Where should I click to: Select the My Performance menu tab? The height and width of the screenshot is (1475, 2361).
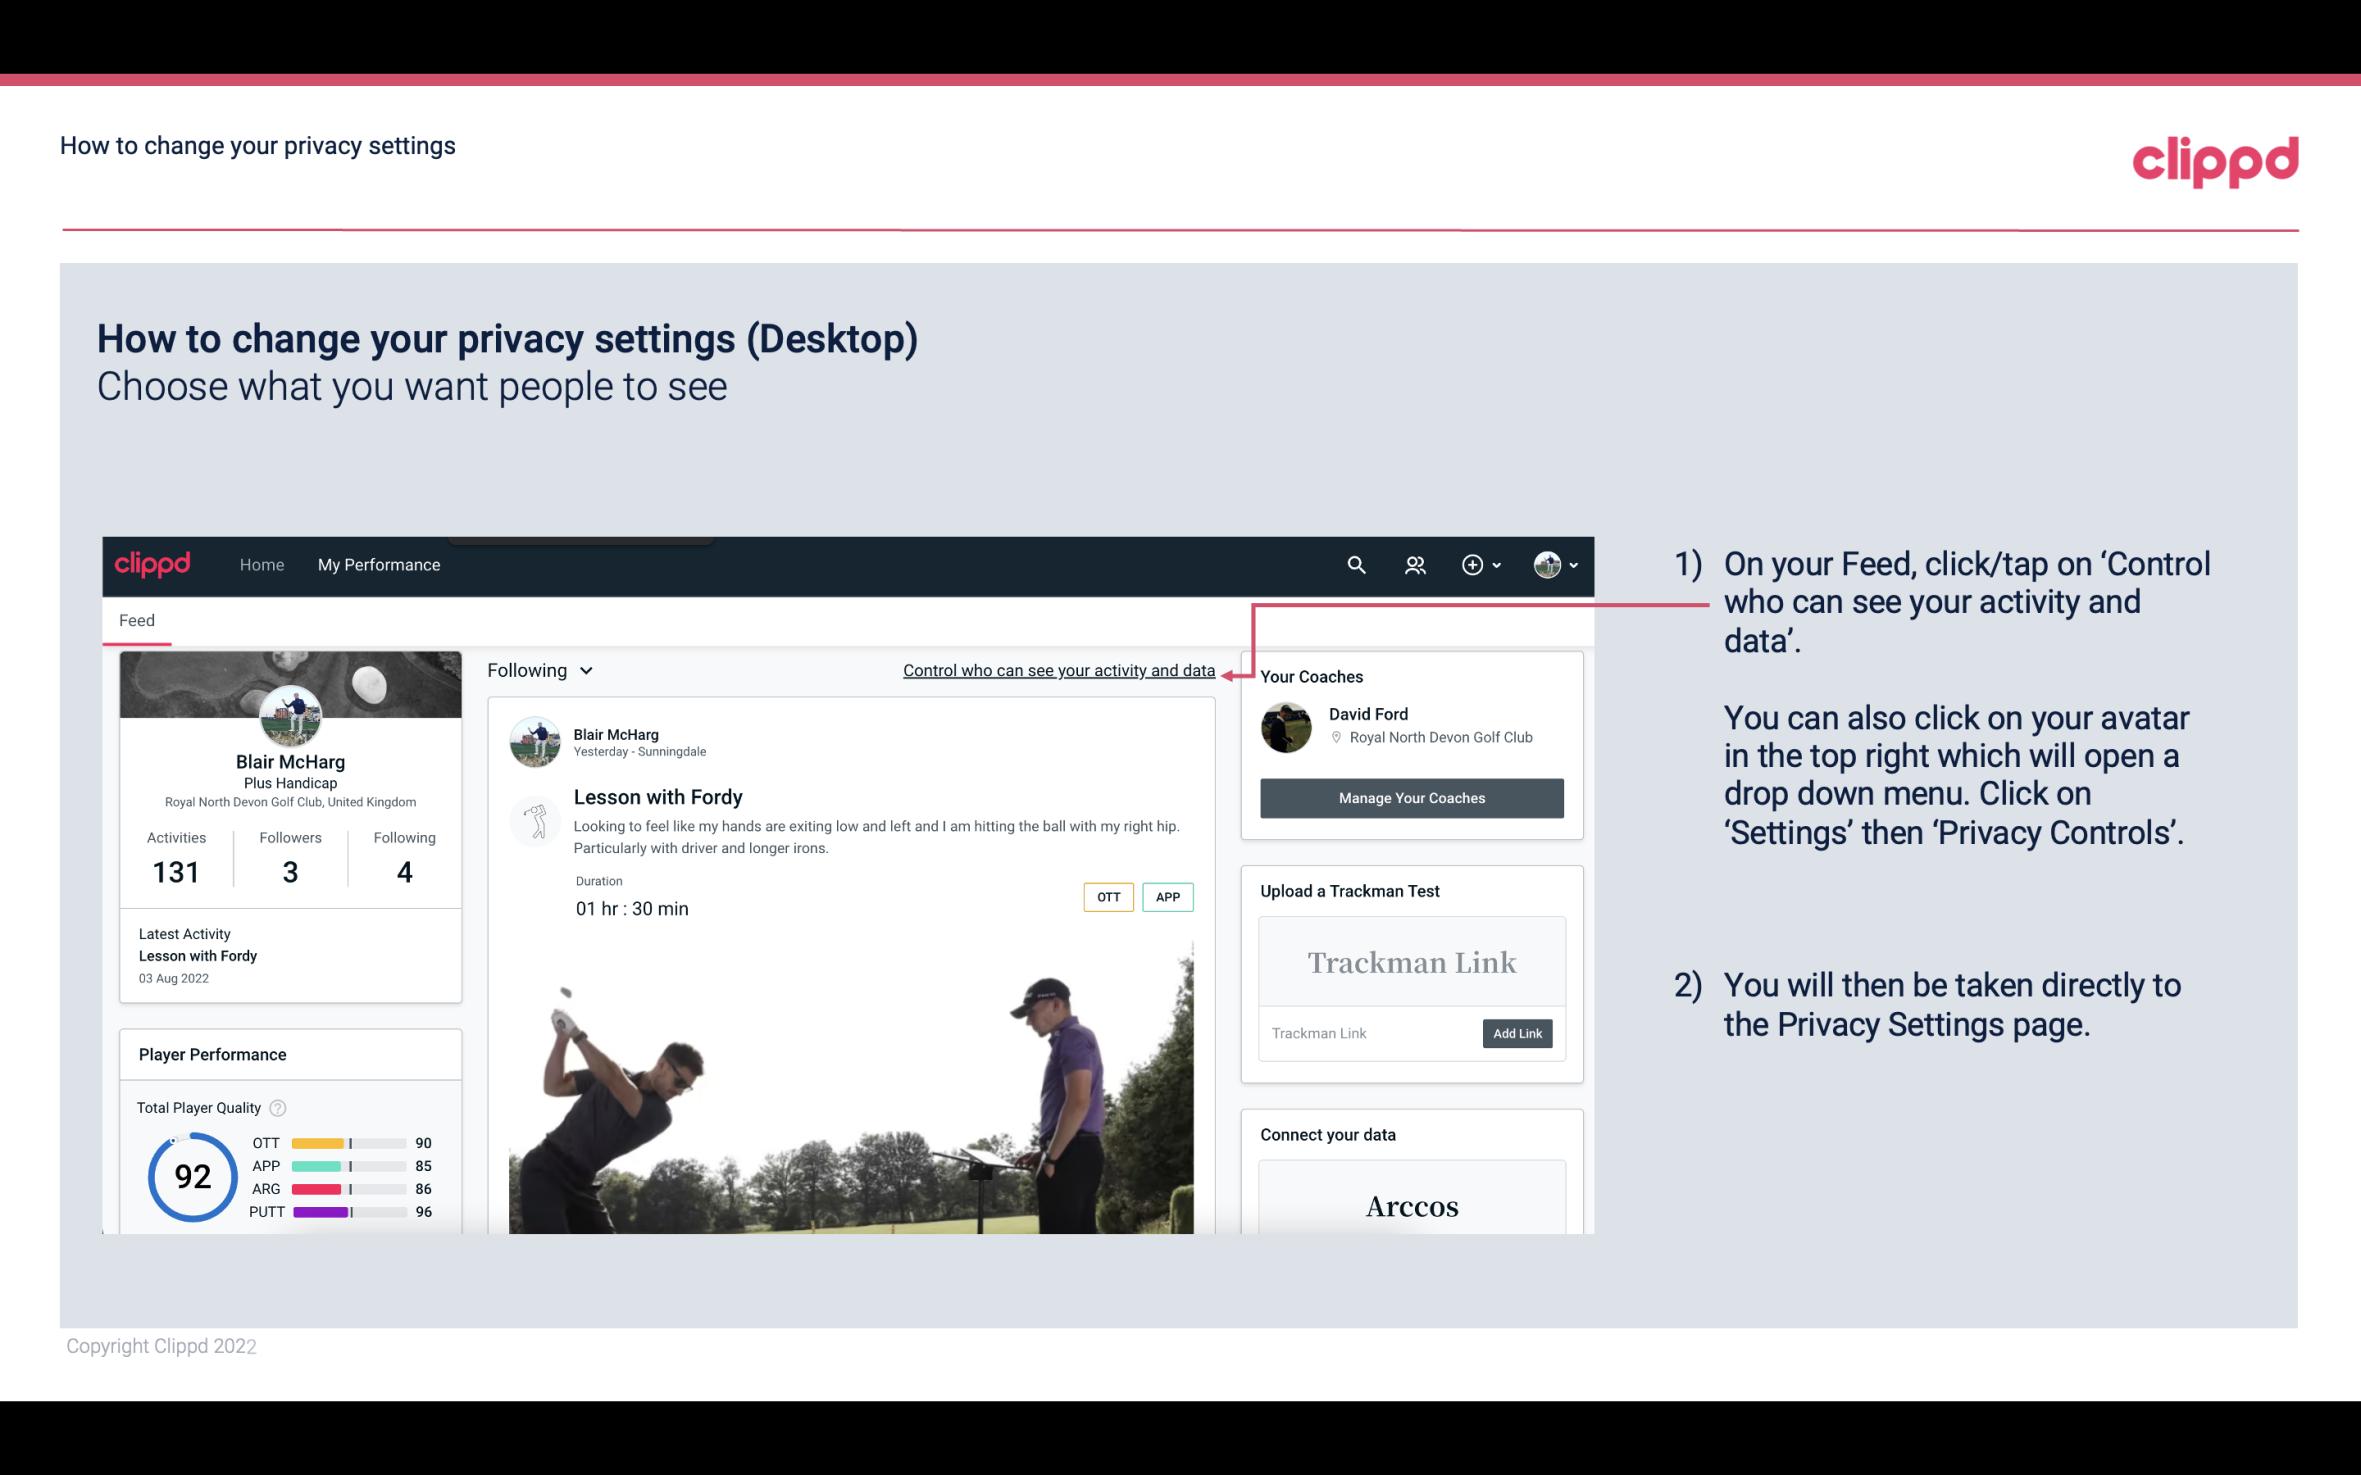(x=377, y=564)
